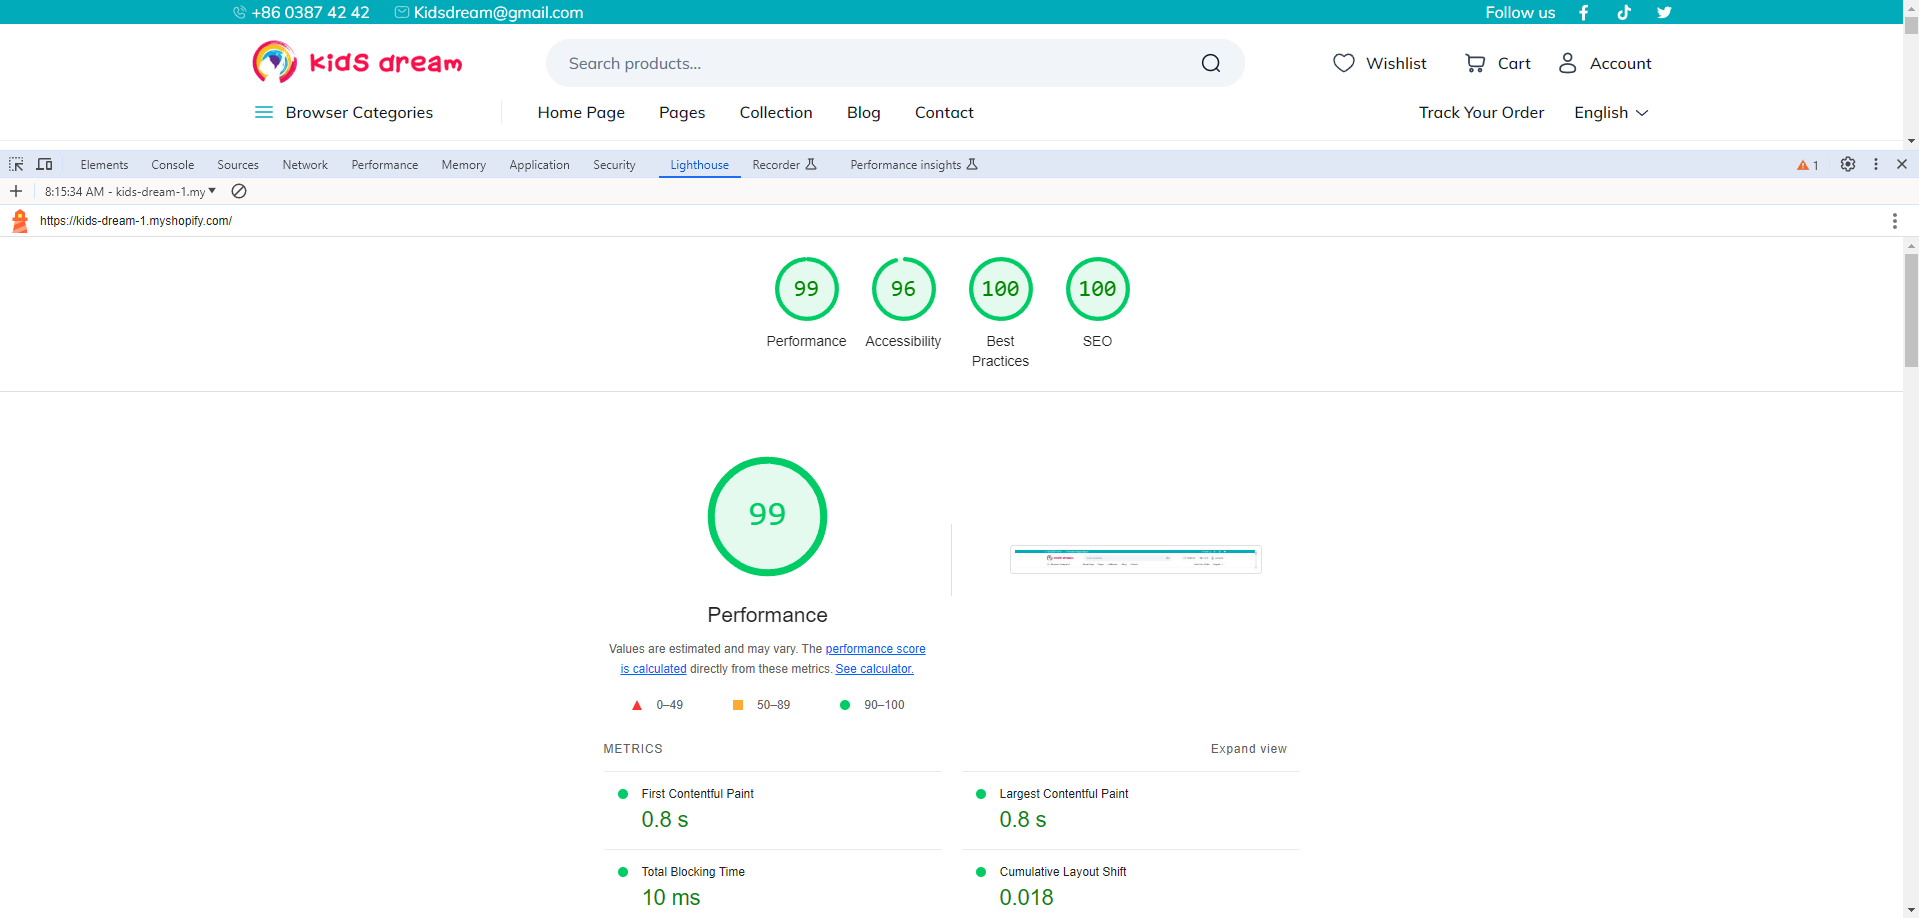Click the Home Page menu item
This screenshot has width=1919, height=918.
tap(581, 112)
